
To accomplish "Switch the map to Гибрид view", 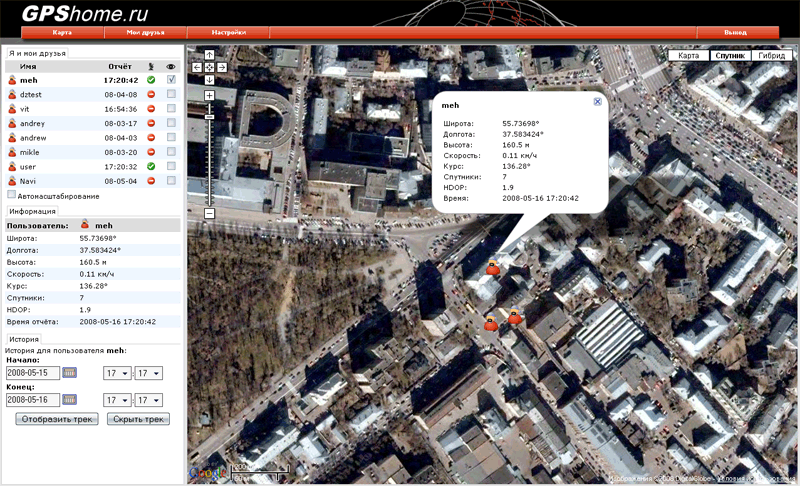I will [x=771, y=56].
